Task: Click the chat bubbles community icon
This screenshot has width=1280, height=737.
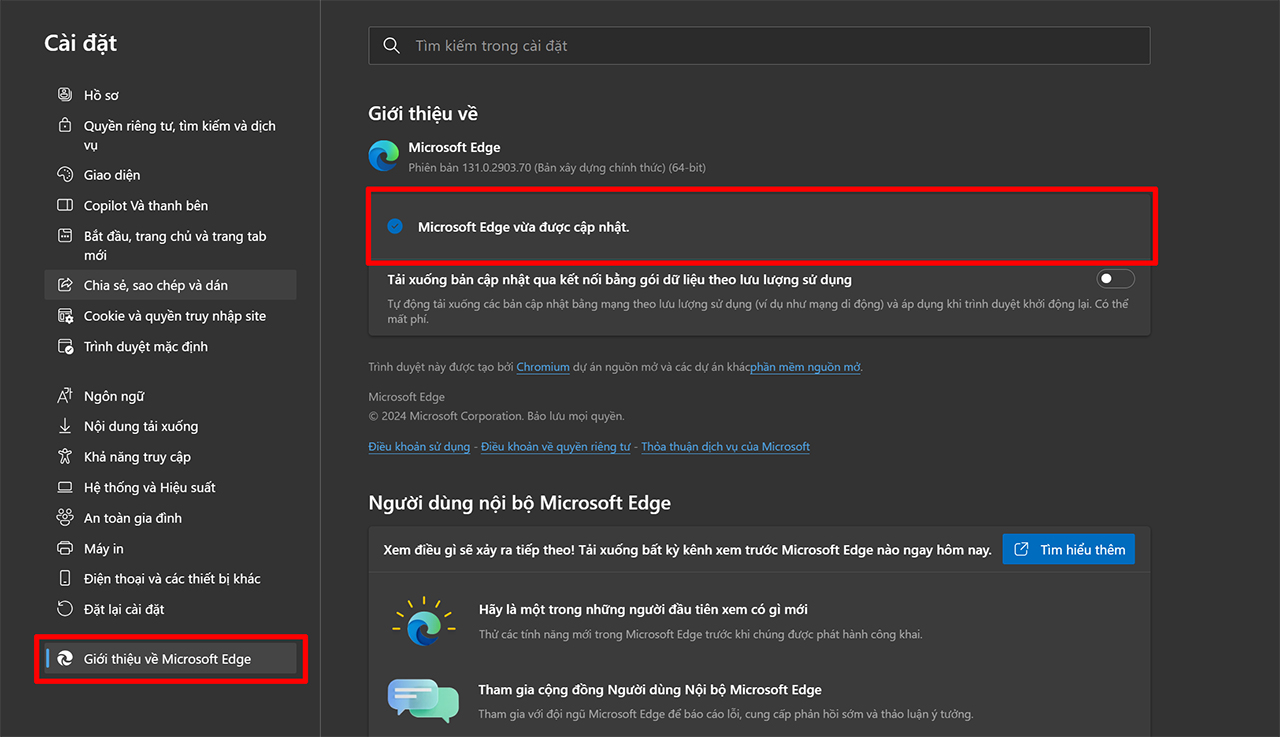Action: [423, 700]
